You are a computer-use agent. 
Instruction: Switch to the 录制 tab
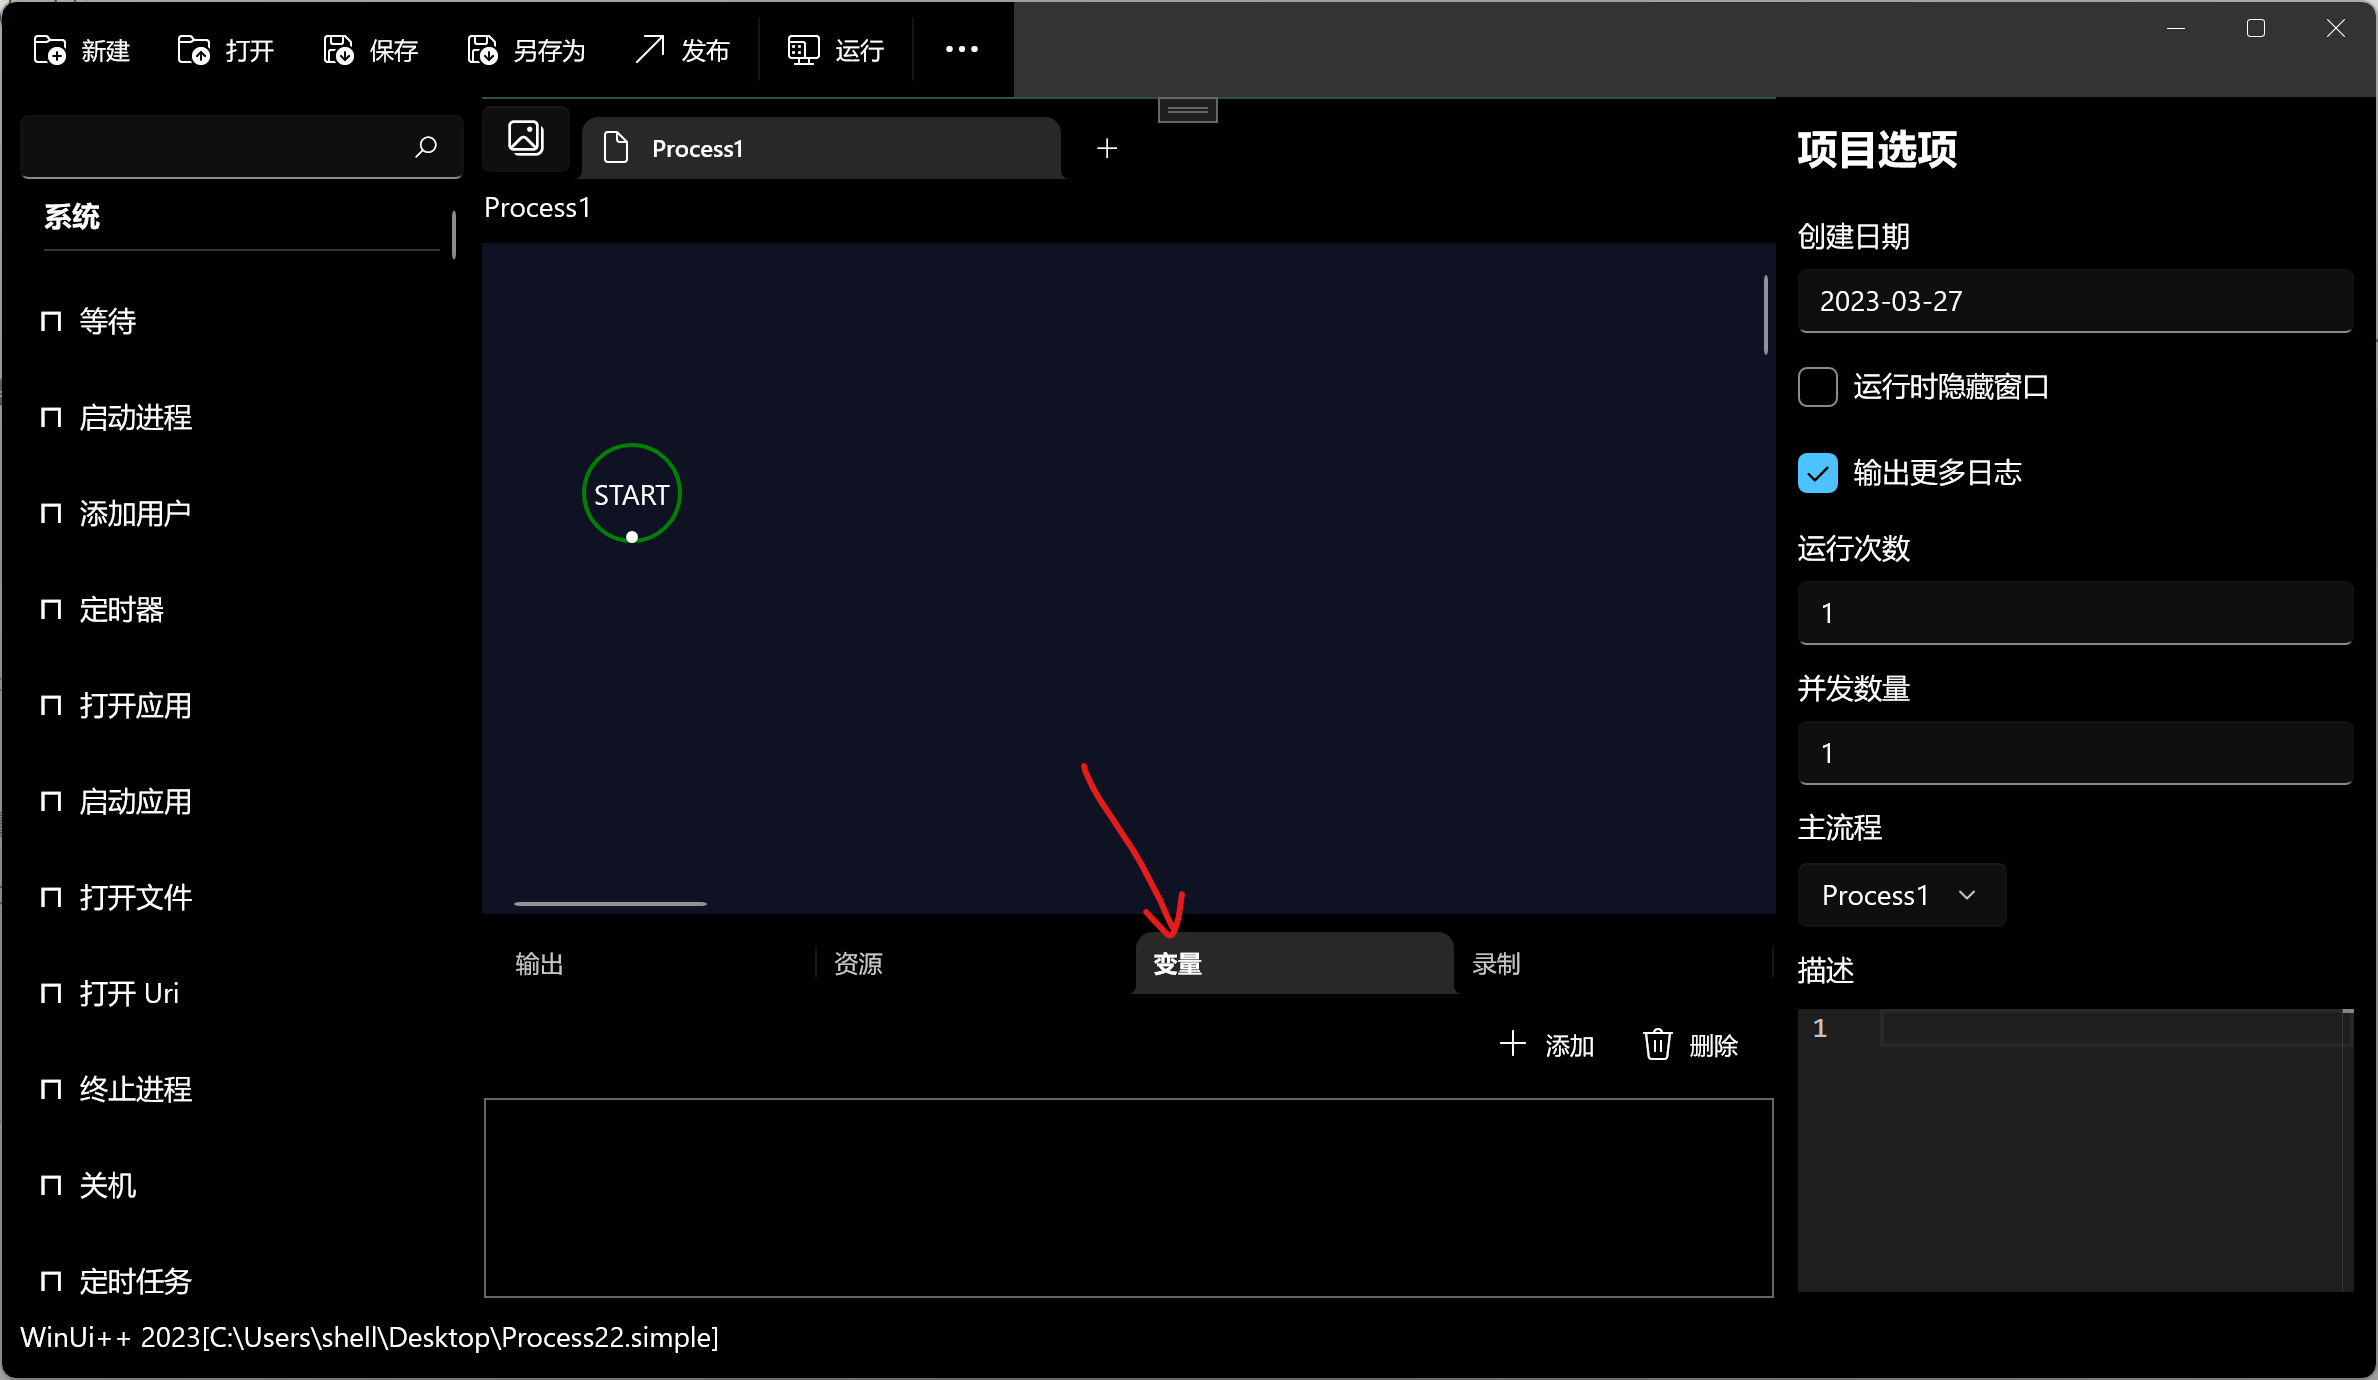(1496, 964)
